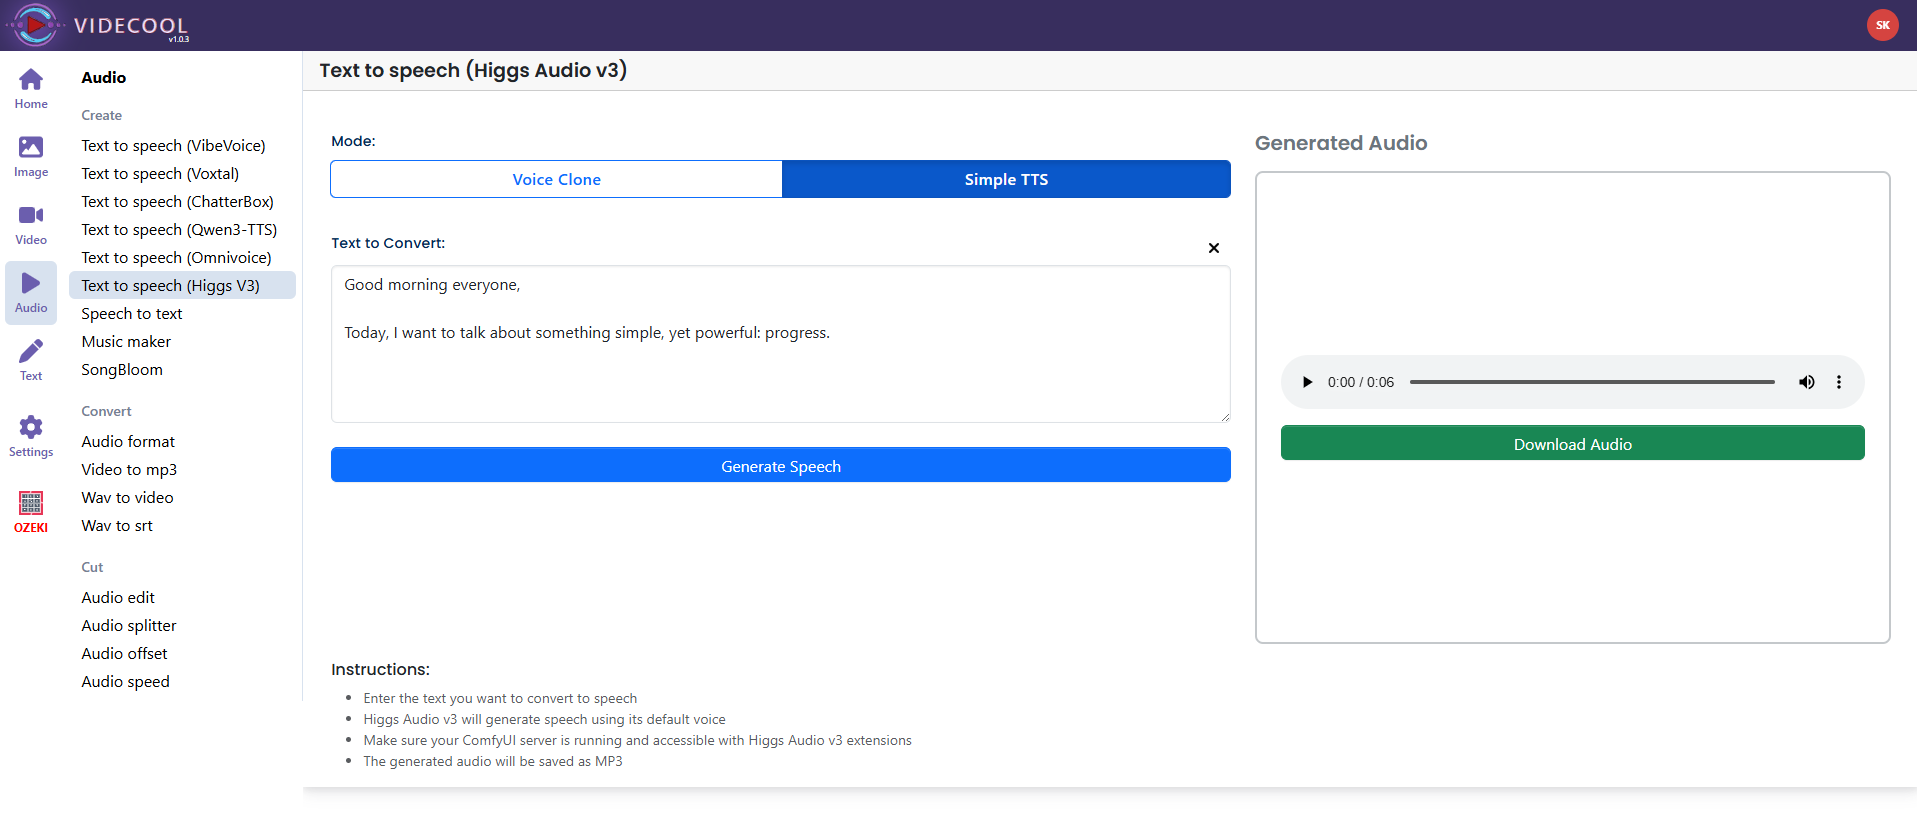The width and height of the screenshot is (1917, 833).
Task: Open Audio format converter
Action: click(x=128, y=442)
